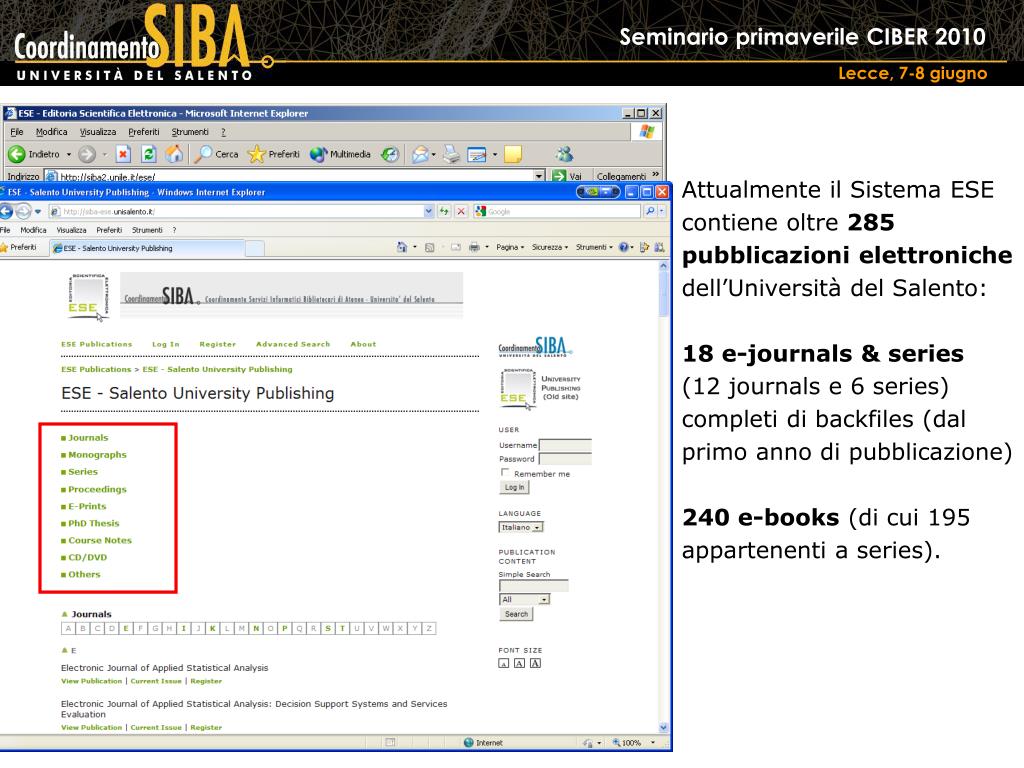This screenshot has width=1024, height=768.
Task: Click Username input field
Action: [x=565, y=445]
